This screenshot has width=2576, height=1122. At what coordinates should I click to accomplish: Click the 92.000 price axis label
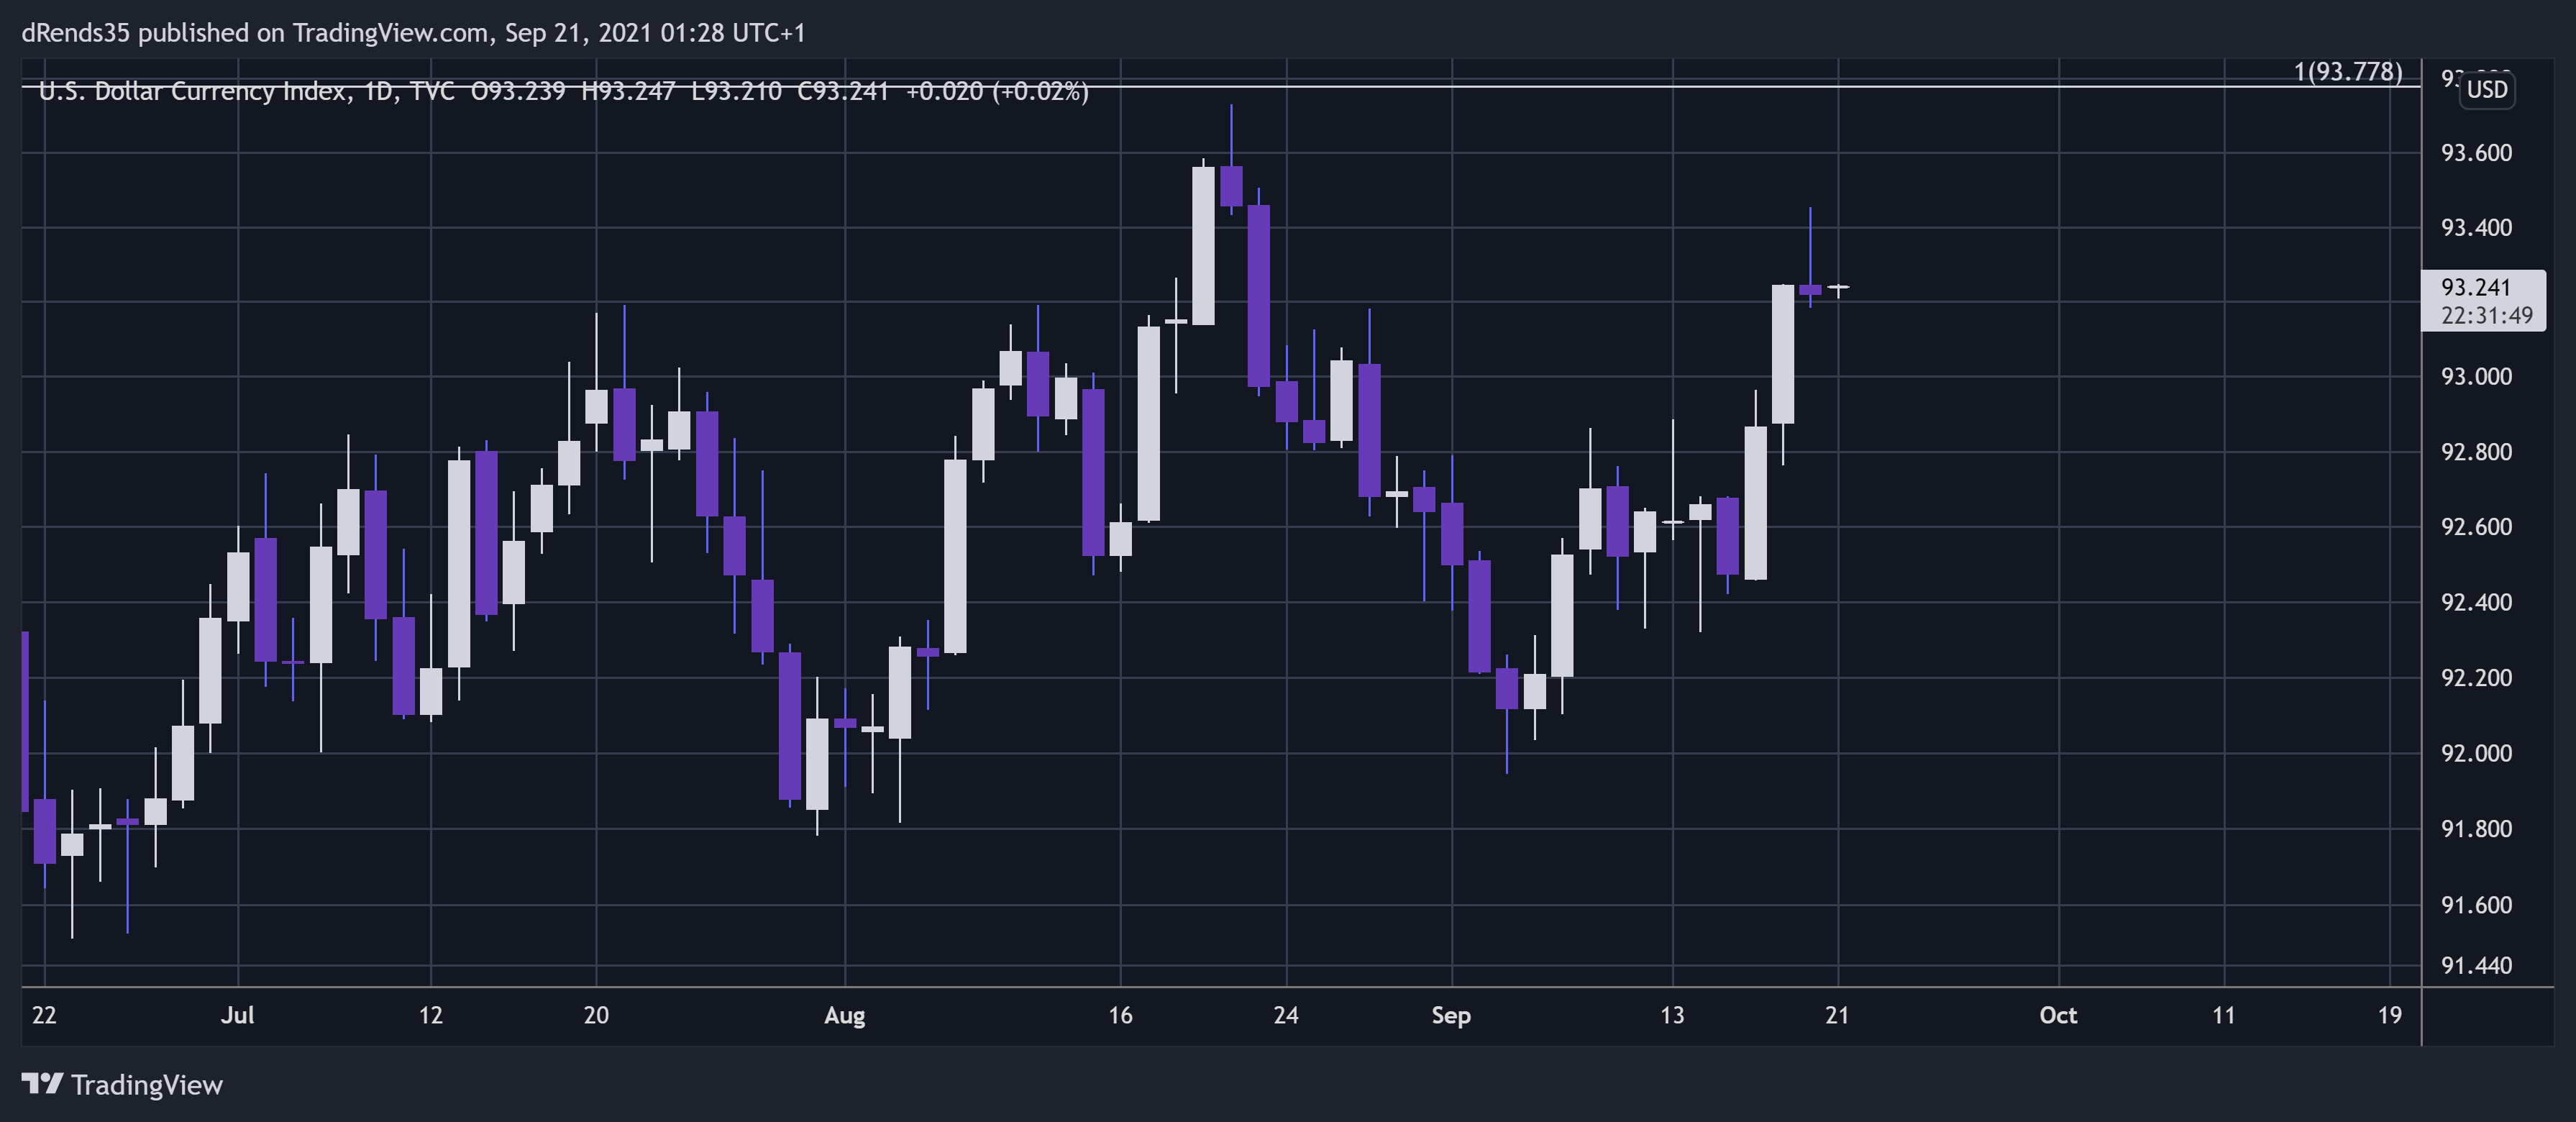click(2476, 753)
